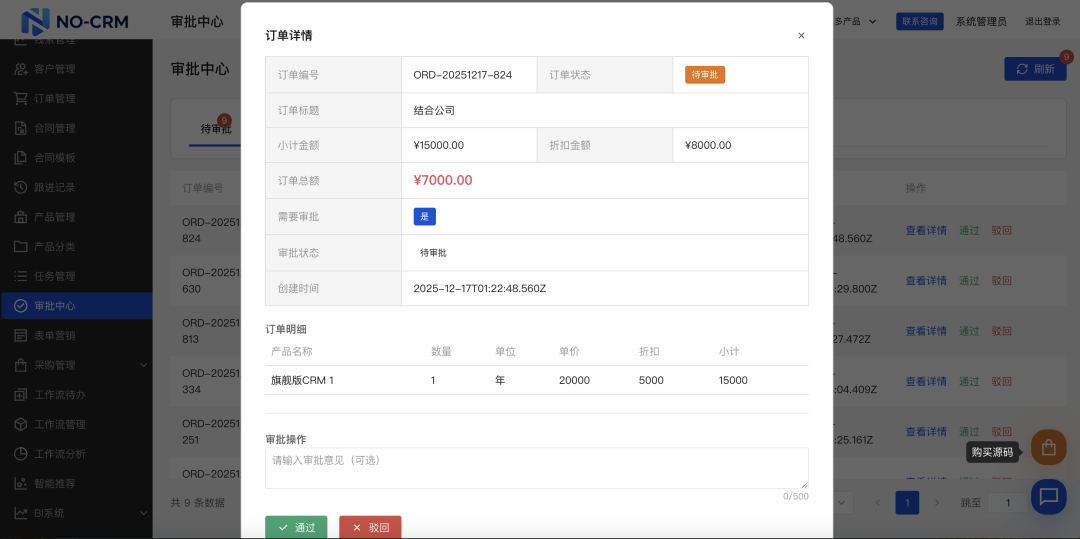Screen dimensions: 1080x539
Task: Open the blue chat bubble widget
Action: pos(1048,496)
